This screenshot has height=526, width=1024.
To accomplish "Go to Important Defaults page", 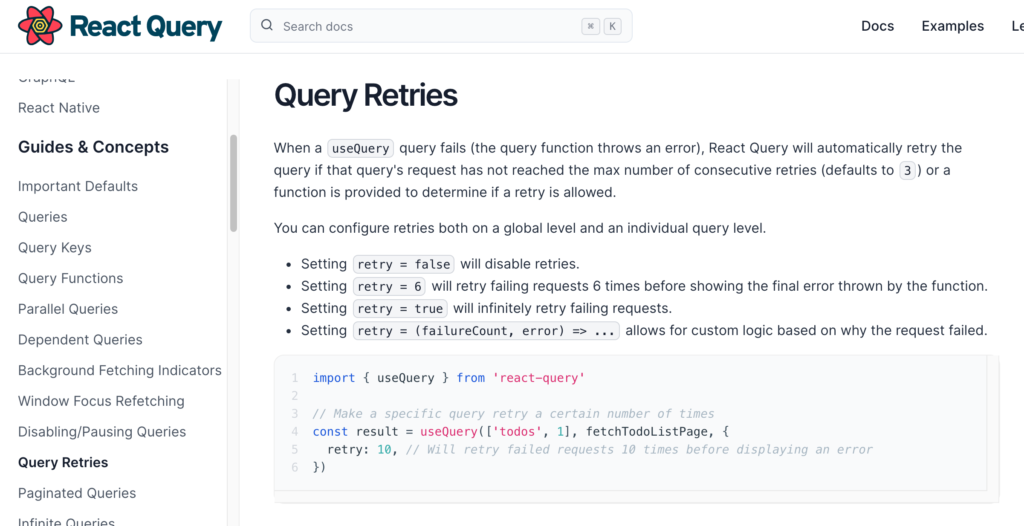I will (x=78, y=186).
